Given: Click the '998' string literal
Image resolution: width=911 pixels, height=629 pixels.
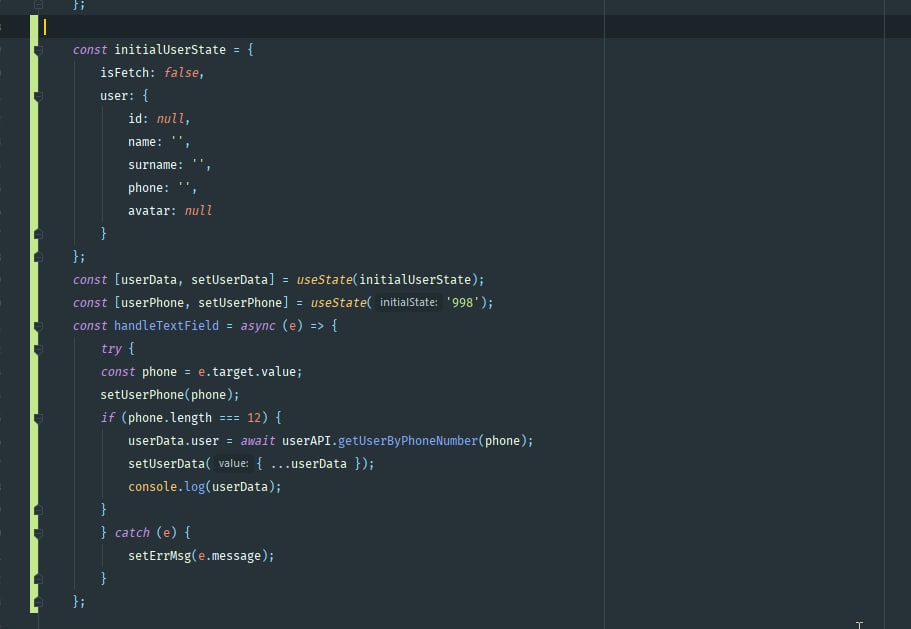Looking at the screenshot, I should pos(462,303).
